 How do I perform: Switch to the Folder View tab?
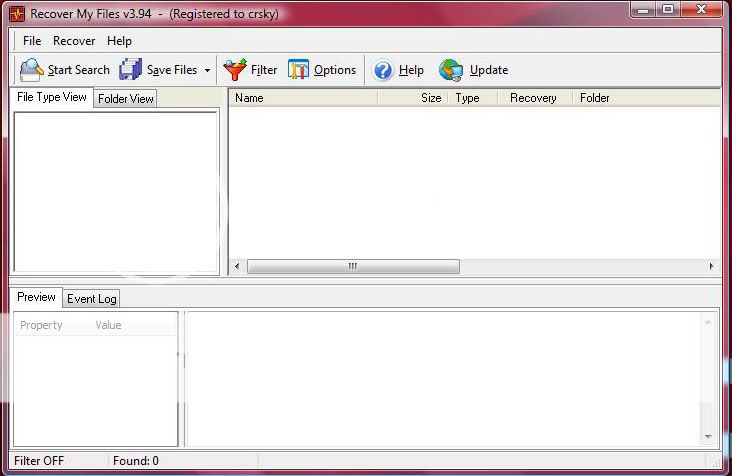click(x=126, y=99)
